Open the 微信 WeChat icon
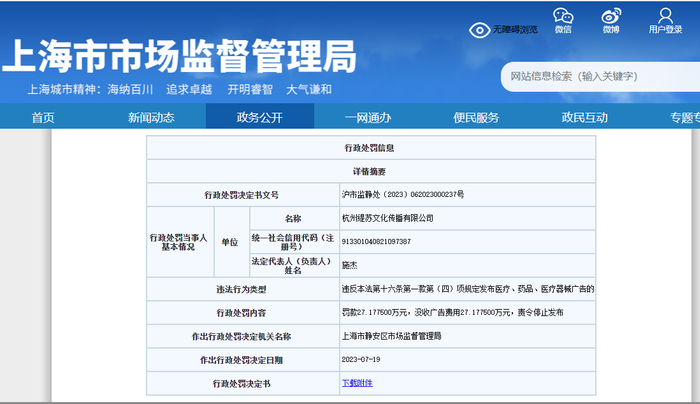700x404 pixels. tap(563, 17)
